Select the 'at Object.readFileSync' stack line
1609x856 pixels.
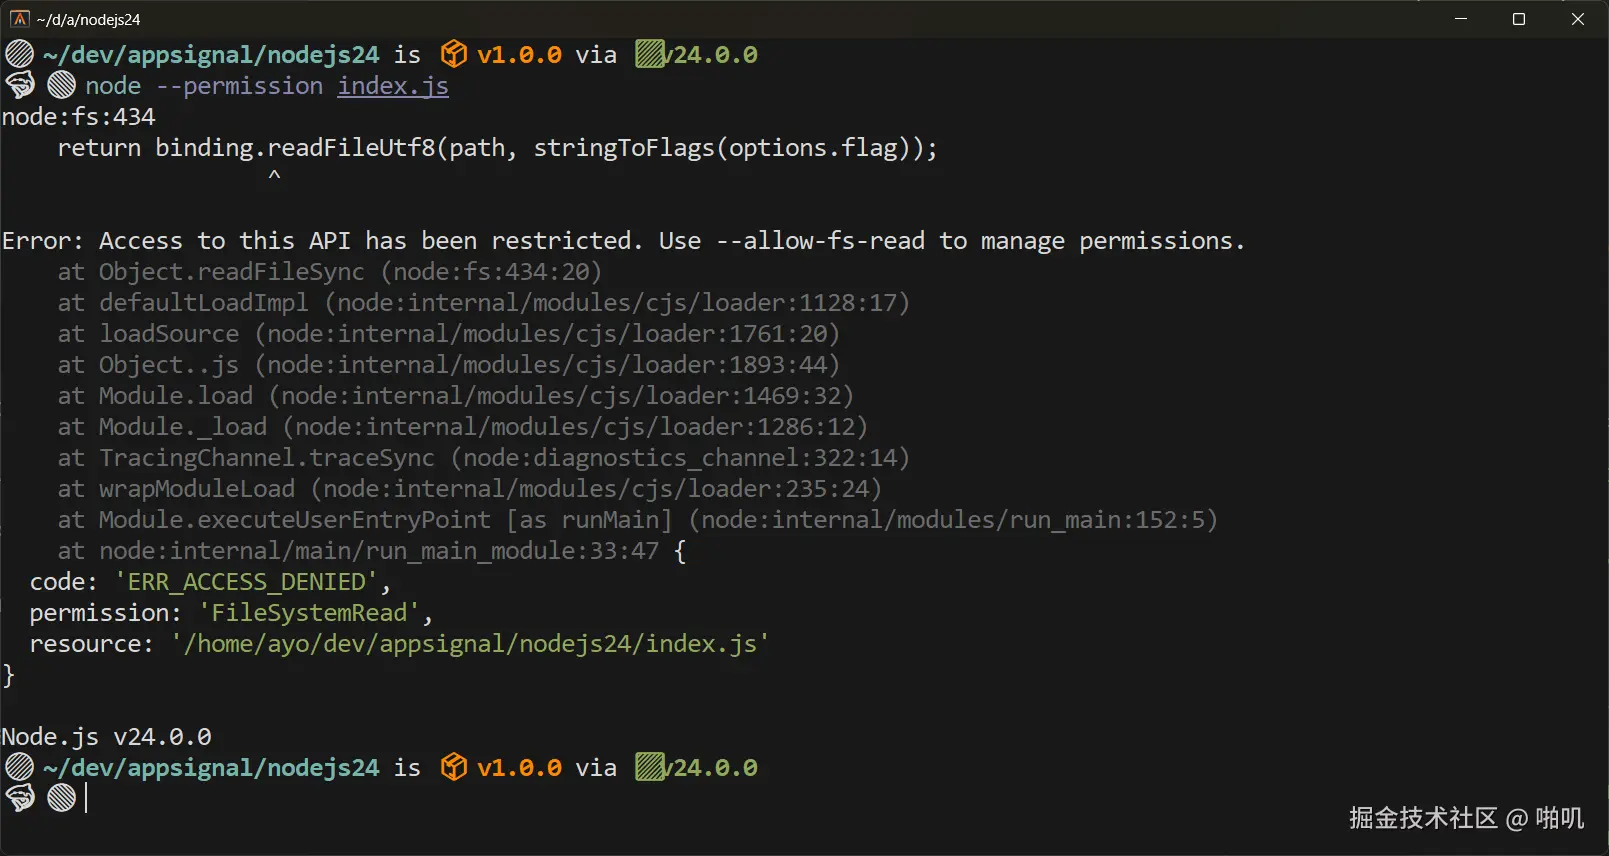click(330, 272)
